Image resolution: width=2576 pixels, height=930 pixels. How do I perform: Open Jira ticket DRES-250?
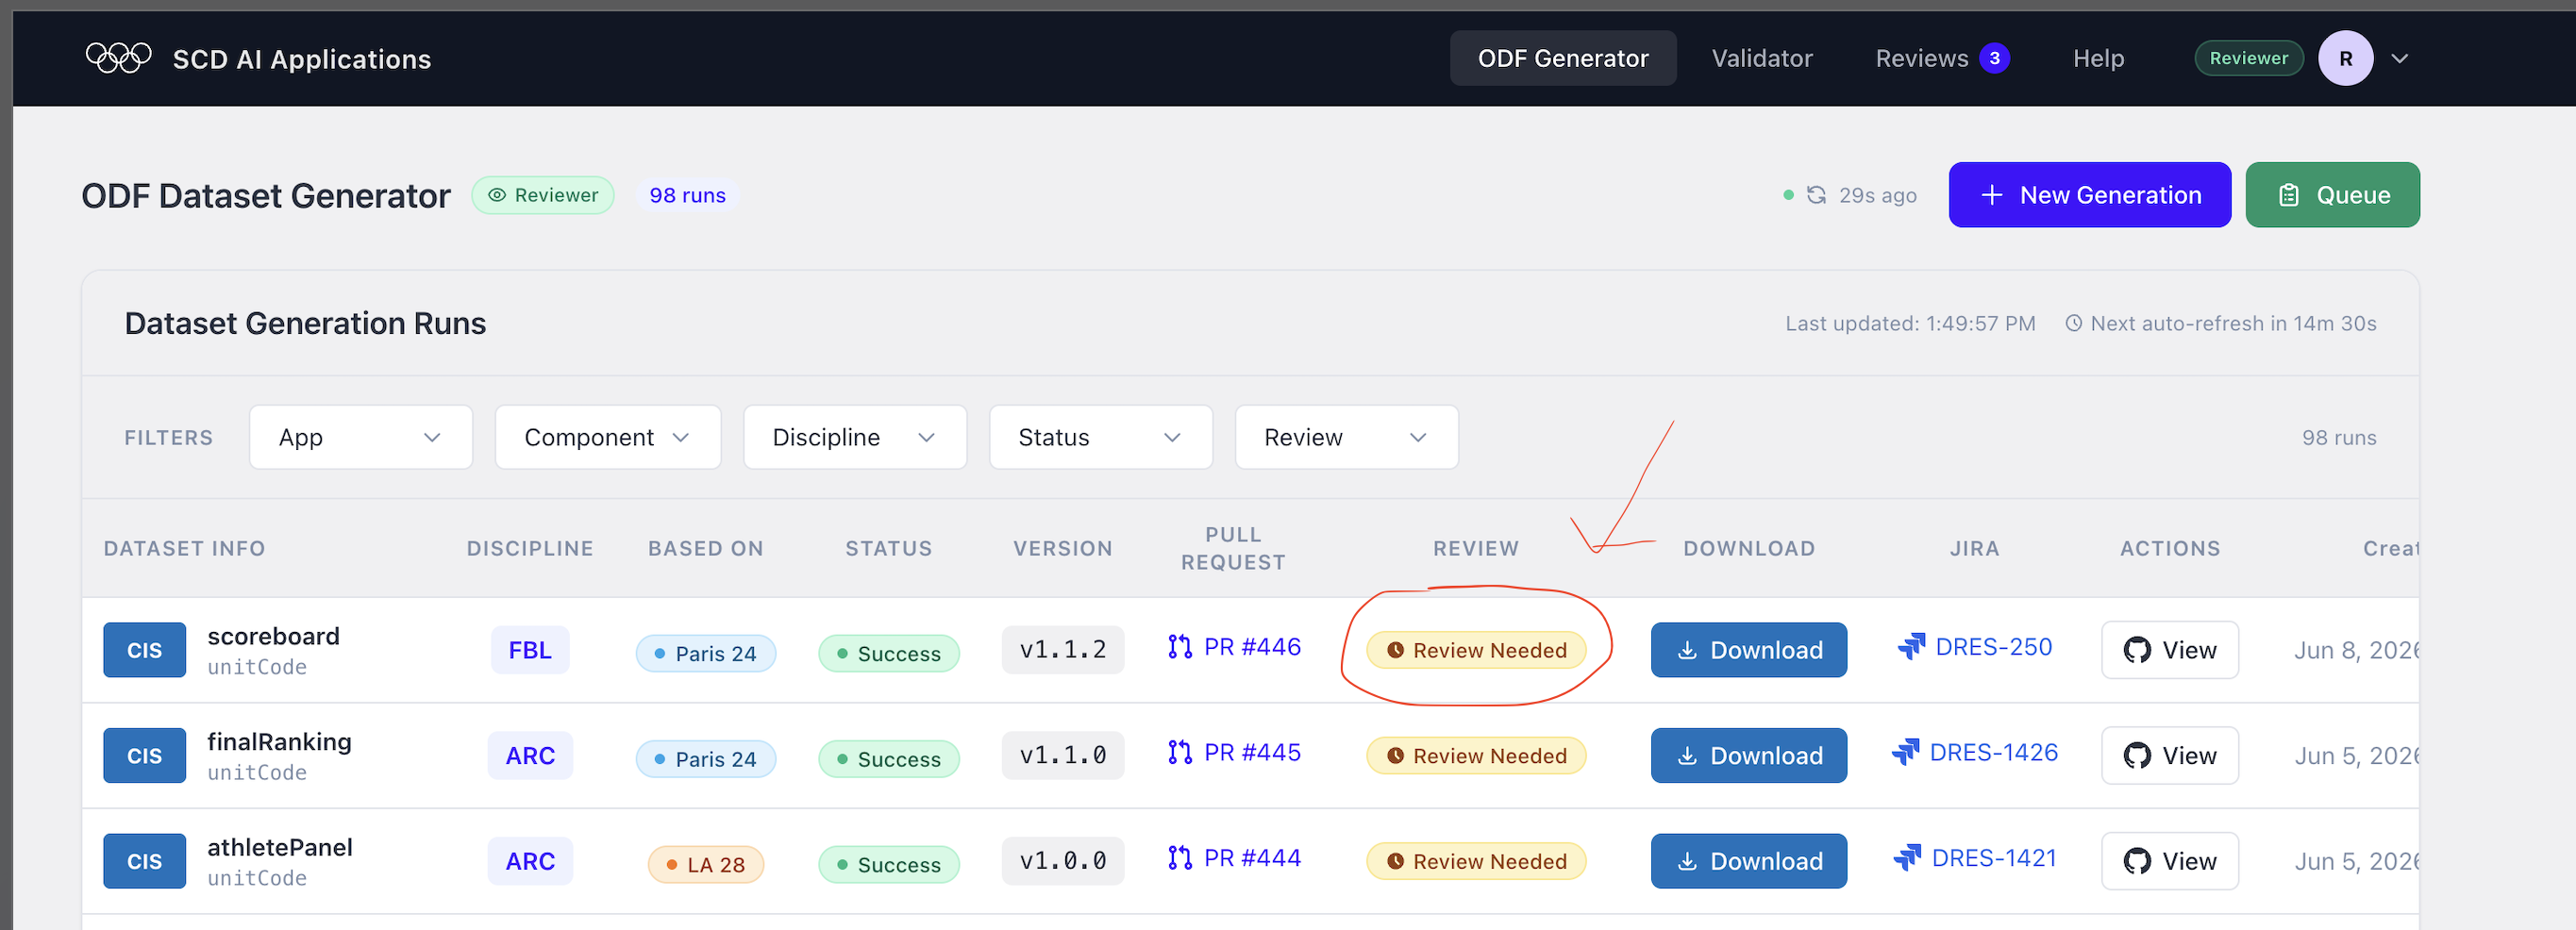click(1974, 647)
